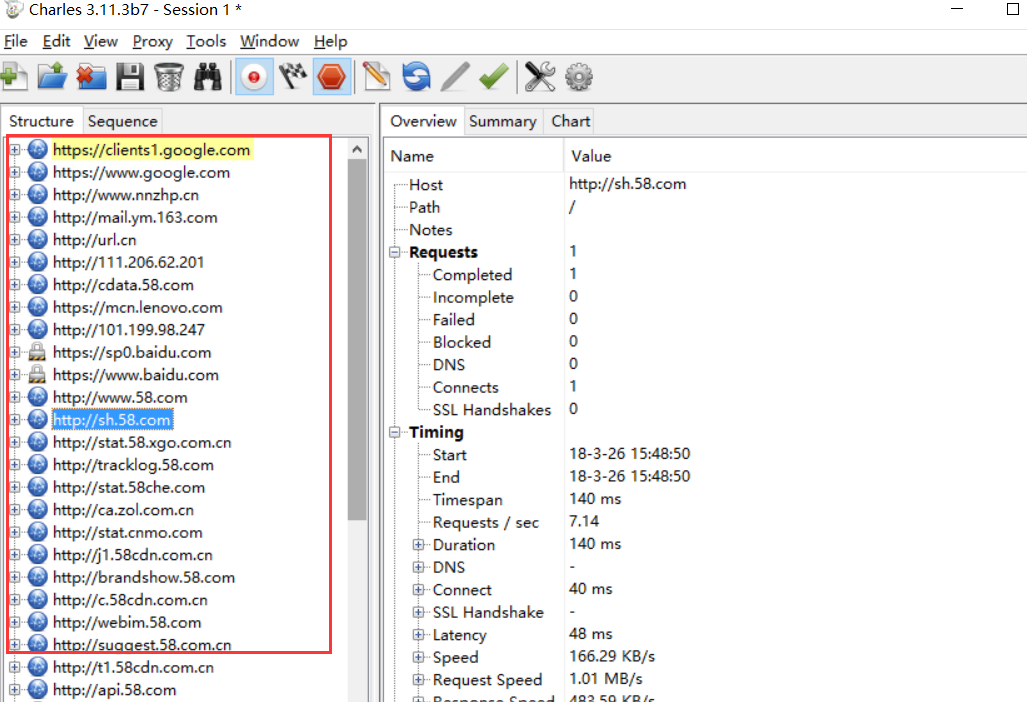Expand the Request Speed row

point(418,680)
